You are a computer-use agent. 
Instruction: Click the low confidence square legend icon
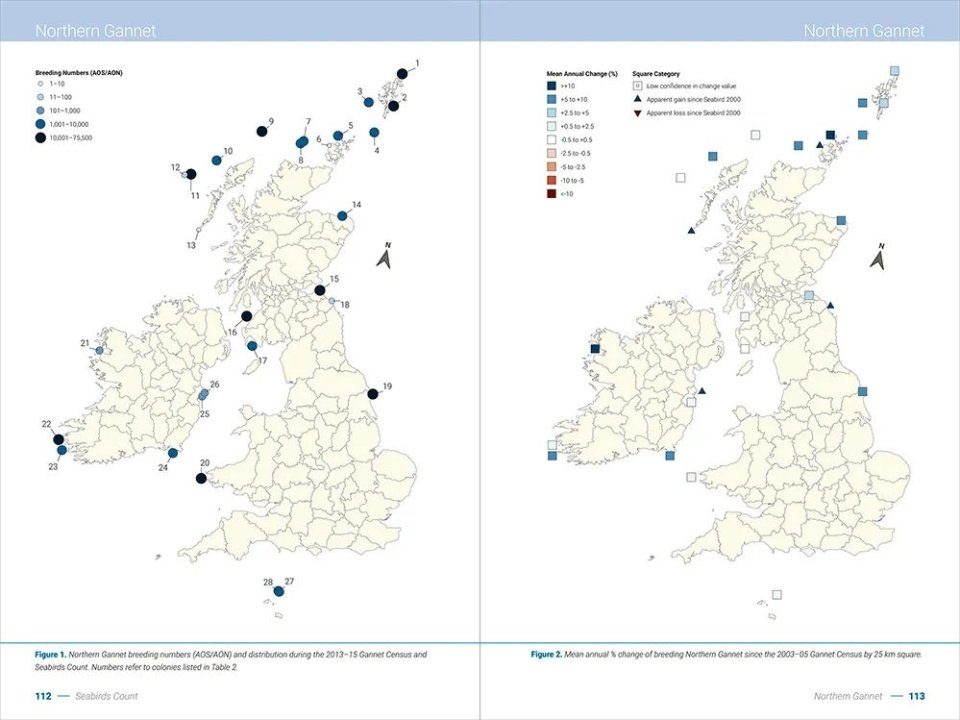click(637, 85)
